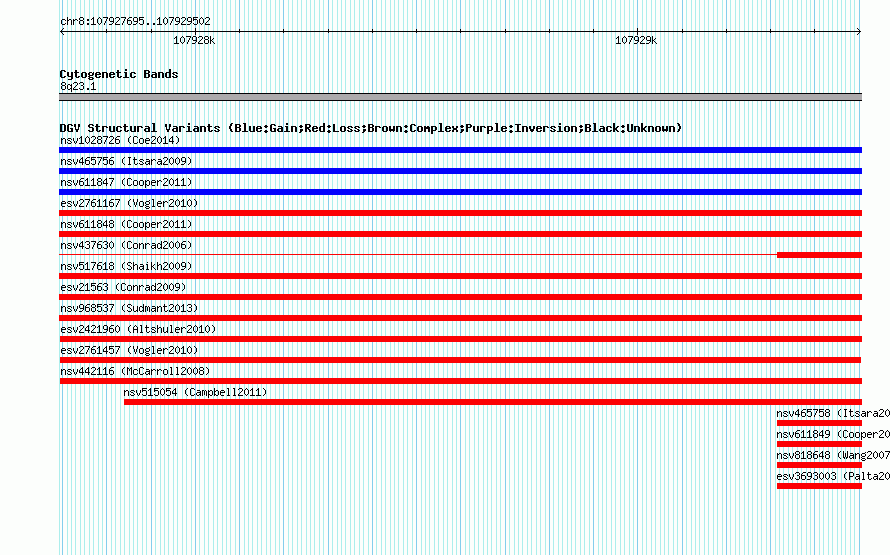Open nsv611848 (Cooper2011) variant label
Image resolution: width=890 pixels, height=555 pixels.
pyautogui.click(x=126, y=224)
